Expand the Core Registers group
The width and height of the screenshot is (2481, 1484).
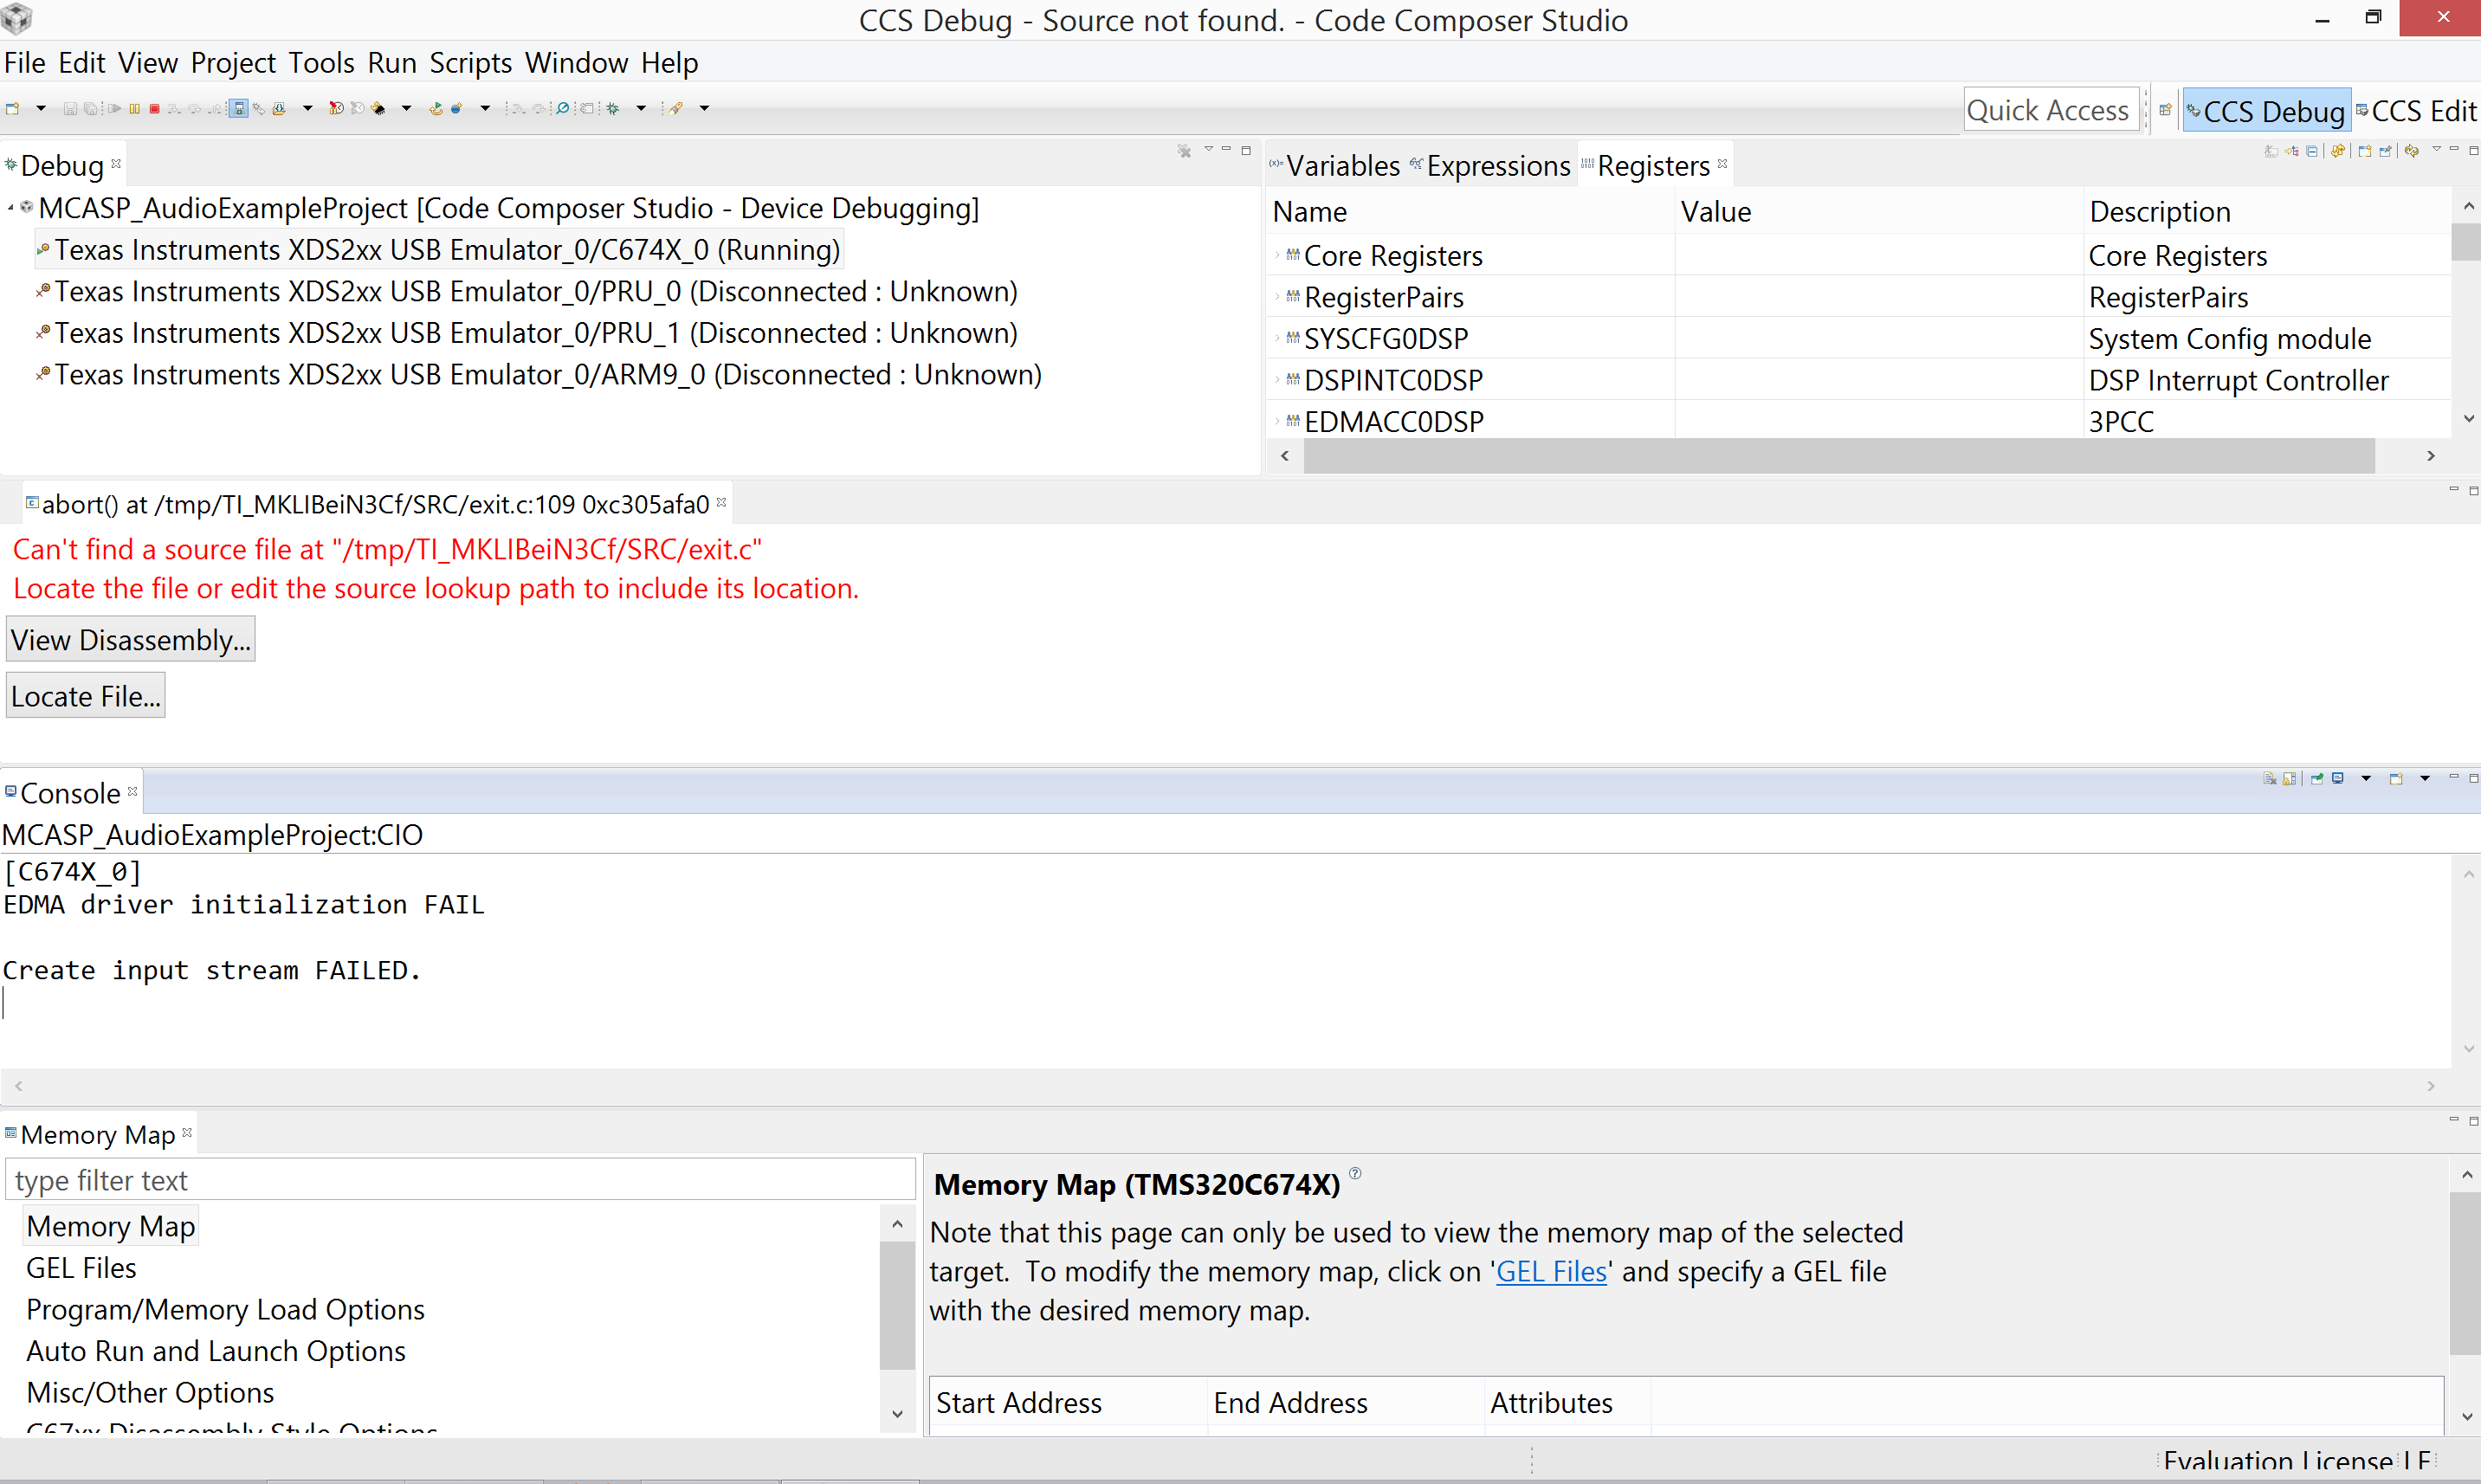(1277, 256)
